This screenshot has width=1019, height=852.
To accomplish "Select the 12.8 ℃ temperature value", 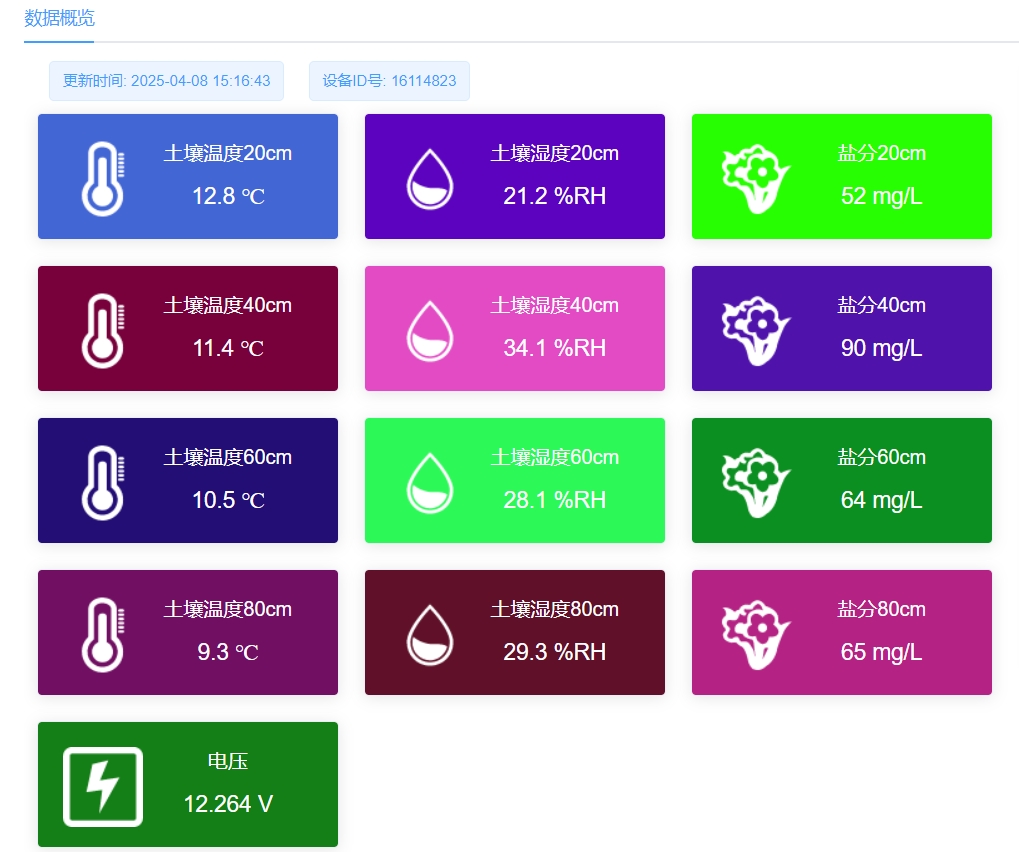I will click(228, 196).
